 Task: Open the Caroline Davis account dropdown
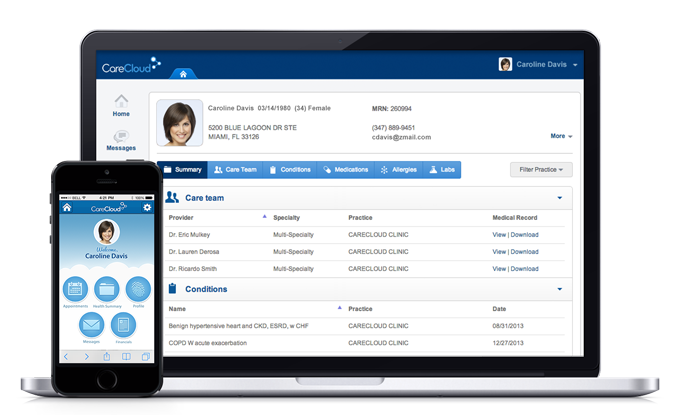coord(575,65)
